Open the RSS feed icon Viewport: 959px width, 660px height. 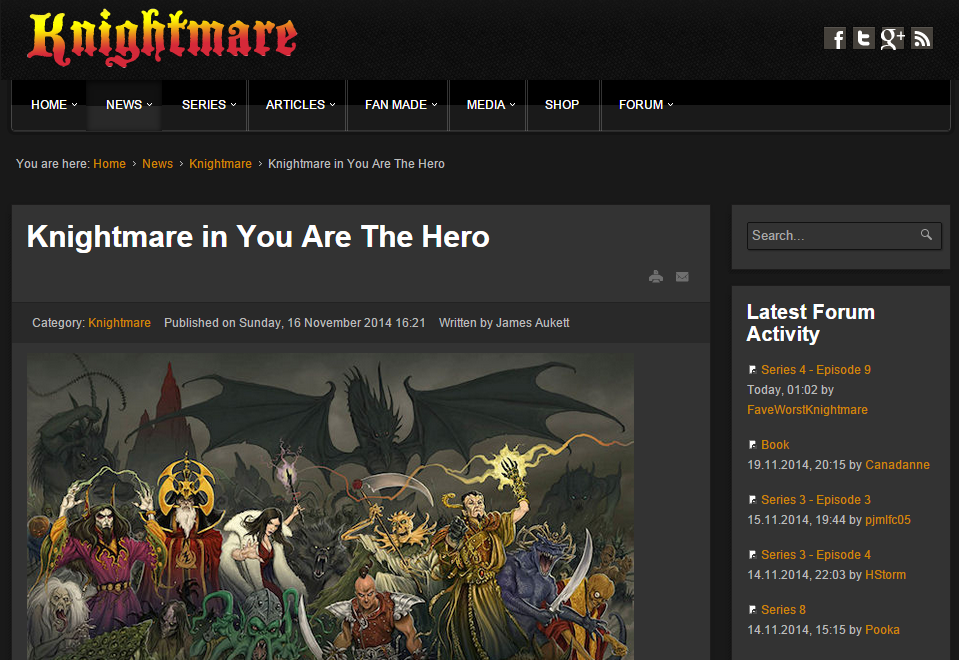[x=922, y=39]
